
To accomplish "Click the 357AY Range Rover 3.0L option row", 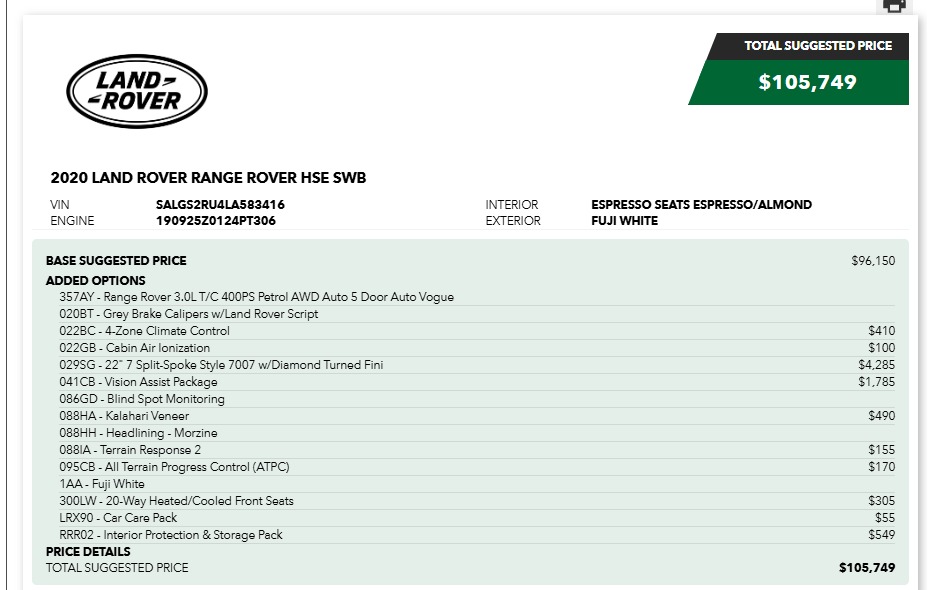I will (x=256, y=297).
